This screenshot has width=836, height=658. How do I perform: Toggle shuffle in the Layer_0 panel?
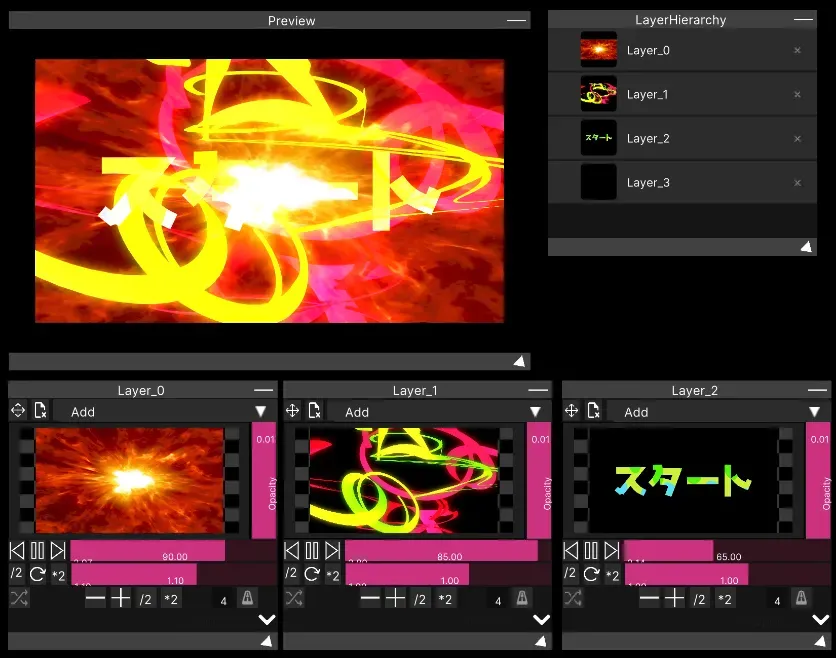click(x=18, y=598)
